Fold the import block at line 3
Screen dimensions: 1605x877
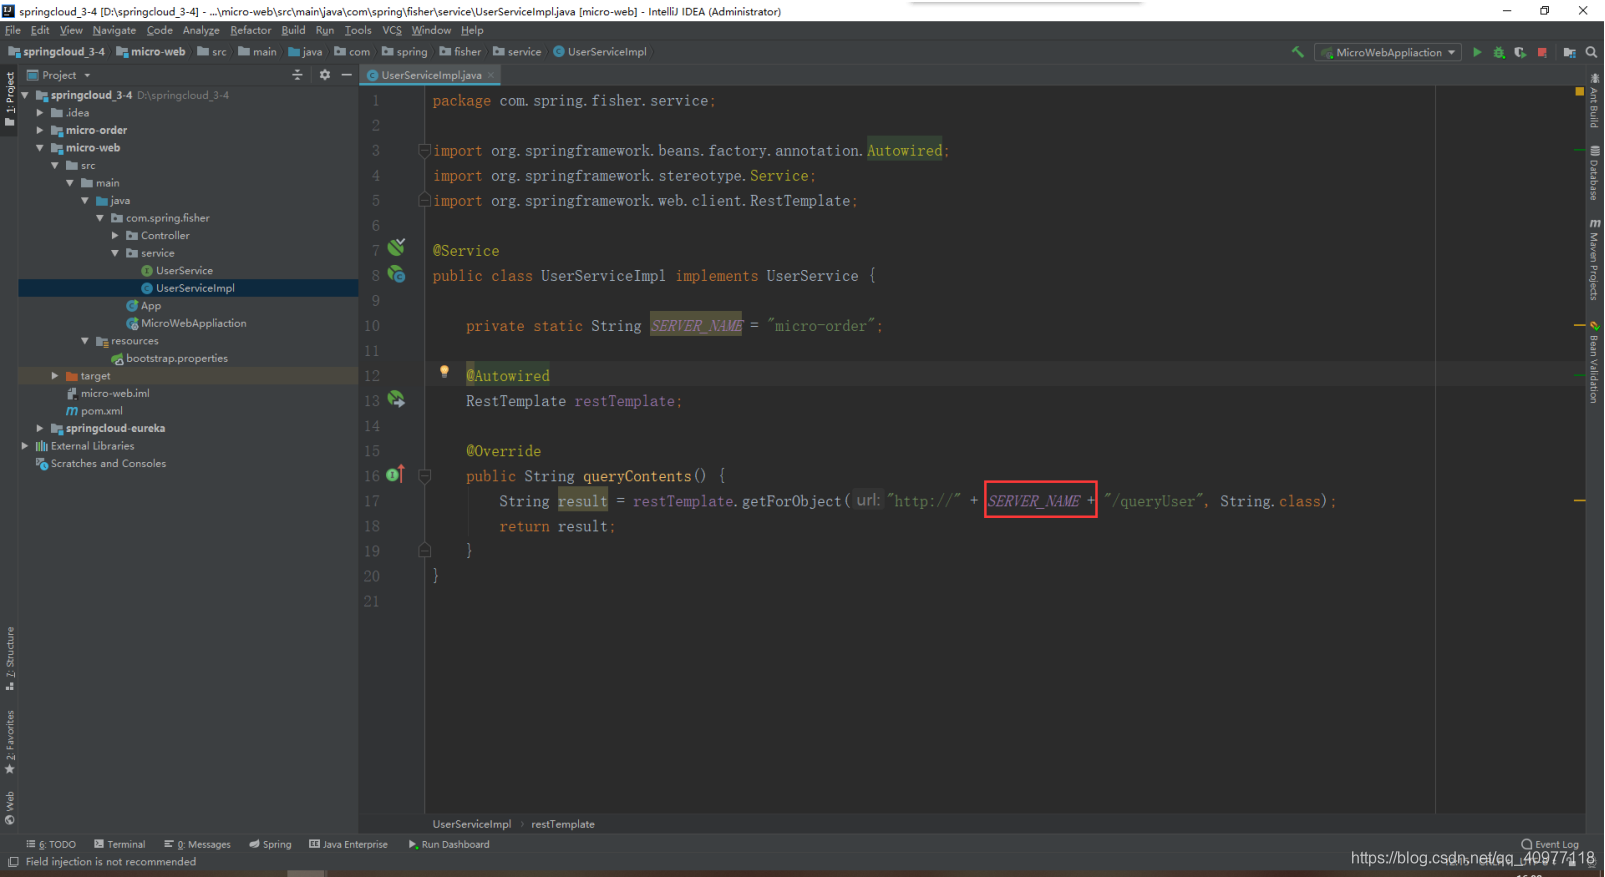point(424,151)
